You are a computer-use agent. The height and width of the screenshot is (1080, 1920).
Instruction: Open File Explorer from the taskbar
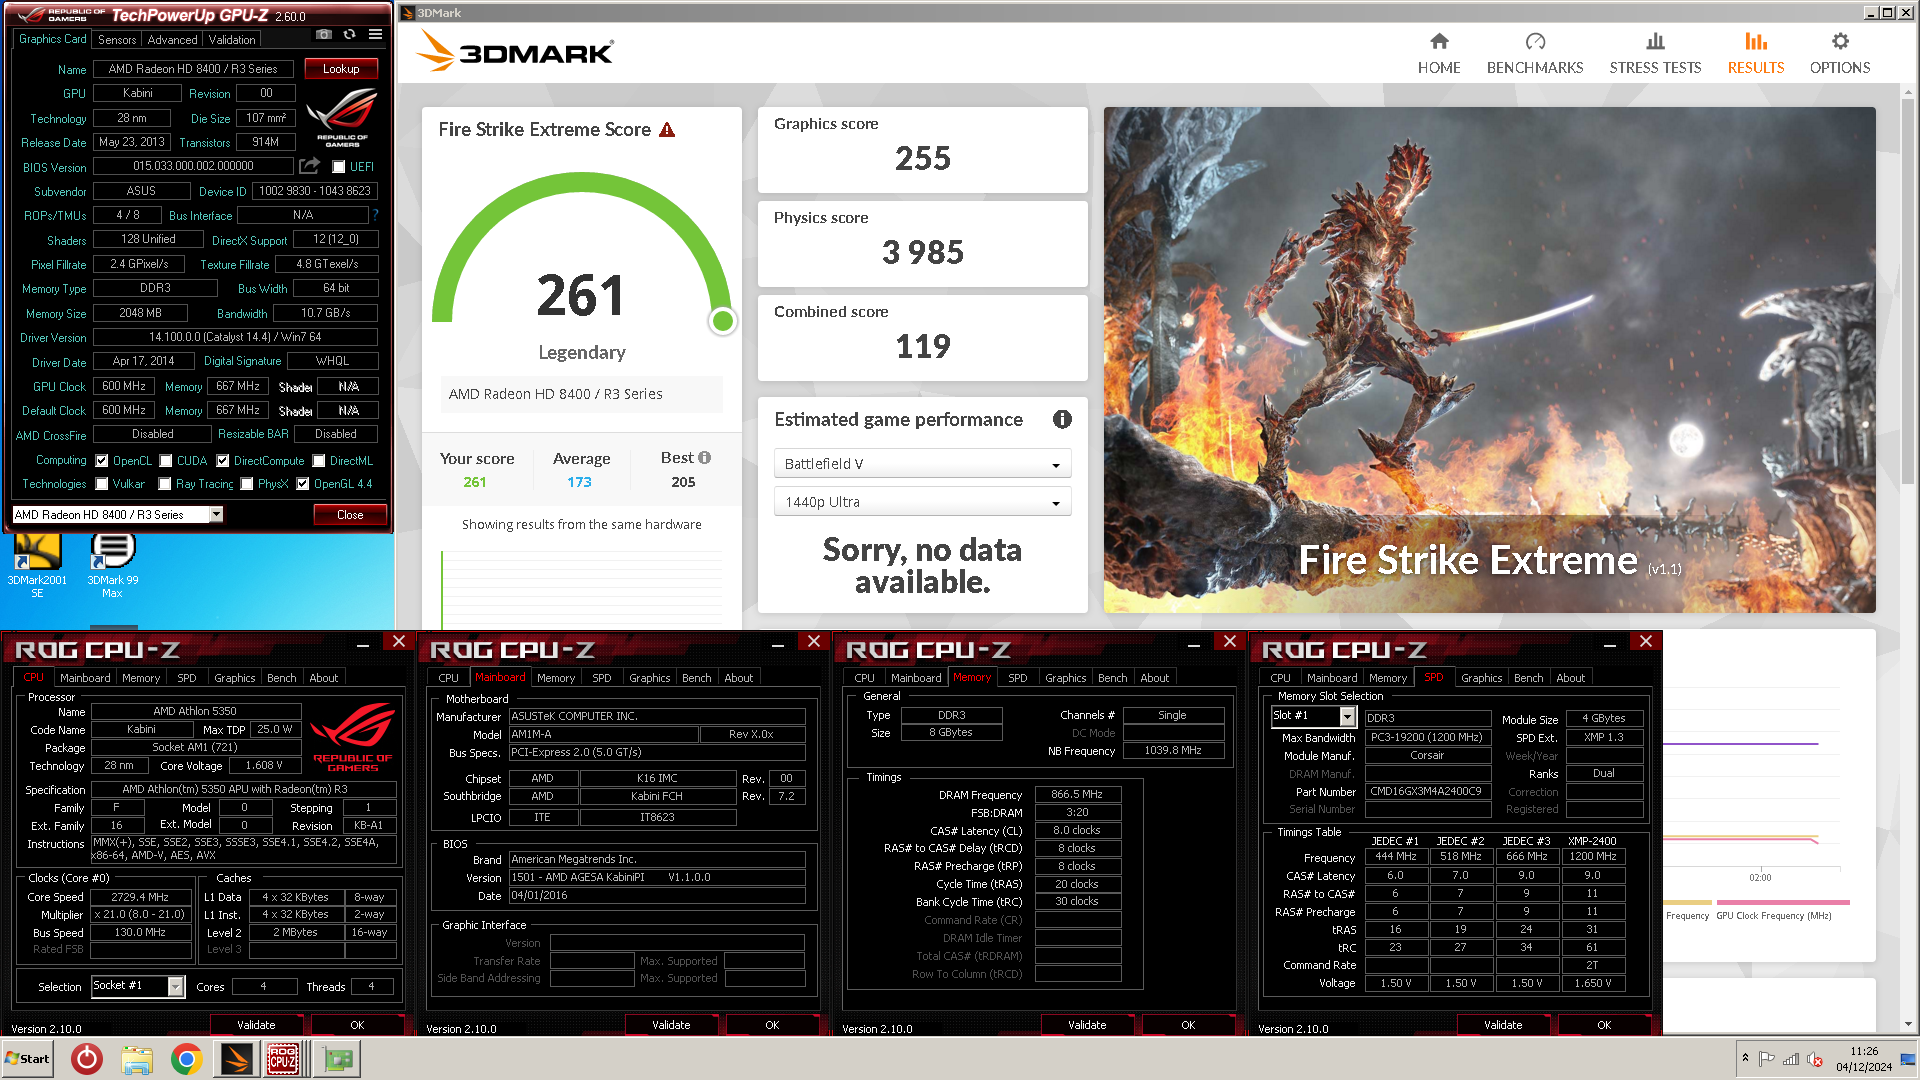click(137, 1059)
